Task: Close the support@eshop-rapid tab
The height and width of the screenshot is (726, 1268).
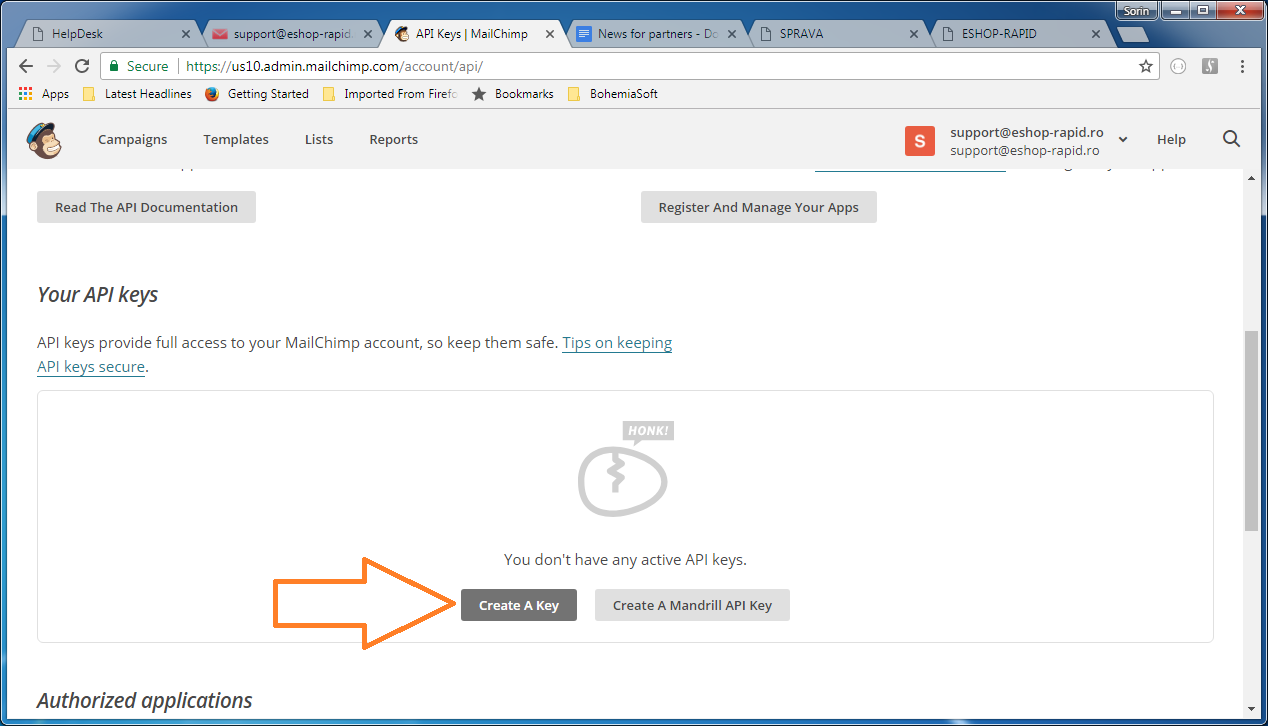Action: pyautogui.click(x=366, y=34)
